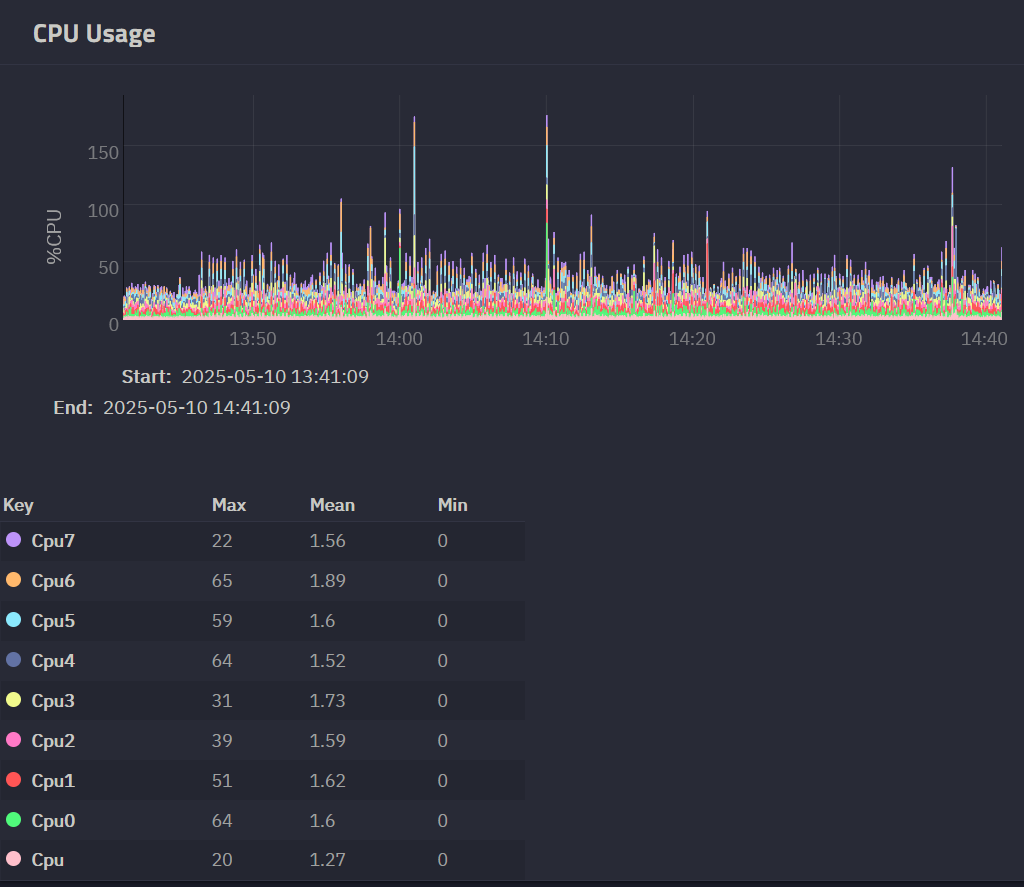Click Cpu4 mean value 1.52
The height and width of the screenshot is (887, 1024).
[327, 661]
